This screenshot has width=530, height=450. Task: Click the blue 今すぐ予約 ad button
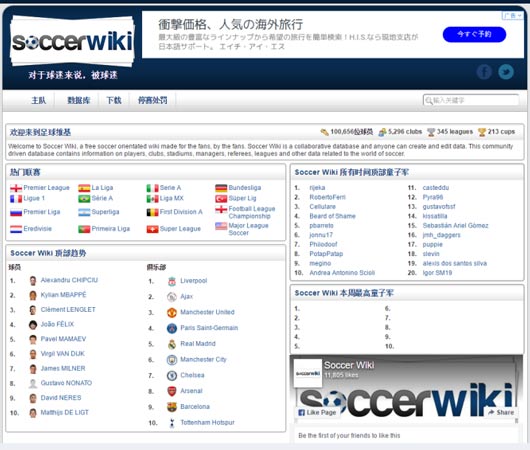474,34
